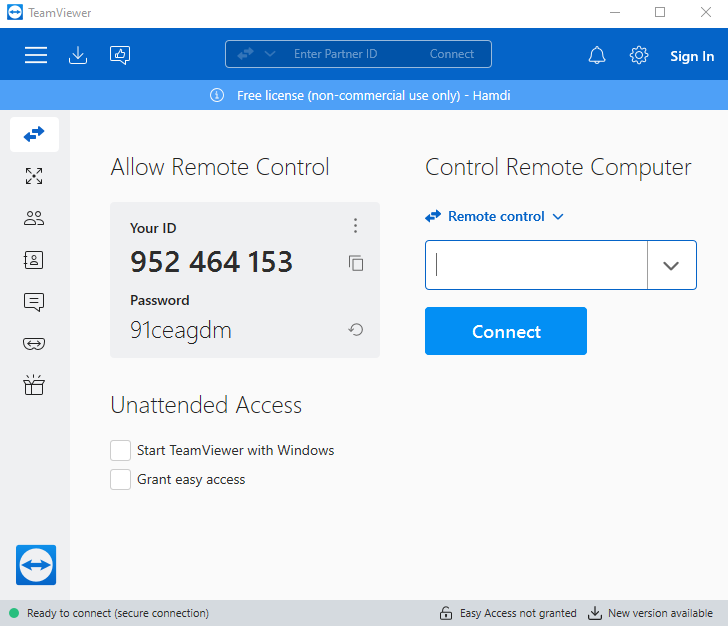Click the Allow Remote Control heading
Viewport: 728px width, 626px height.
(x=220, y=167)
